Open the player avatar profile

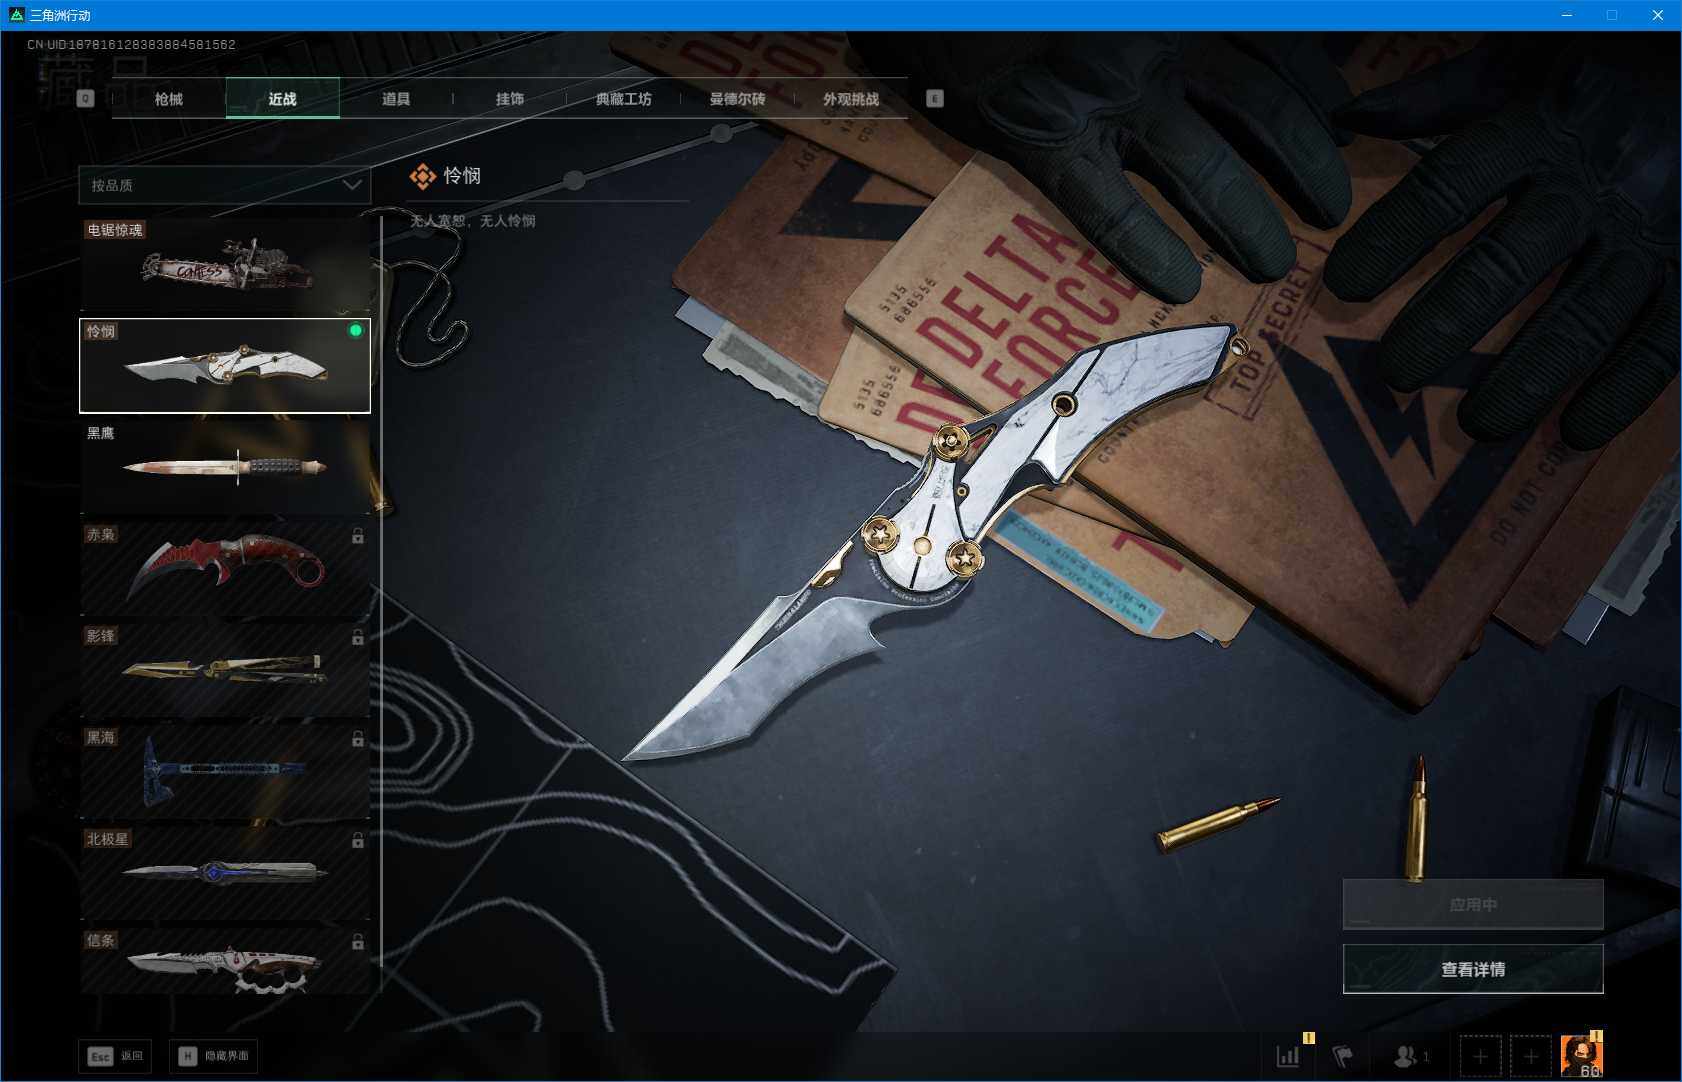[x=1581, y=1056]
